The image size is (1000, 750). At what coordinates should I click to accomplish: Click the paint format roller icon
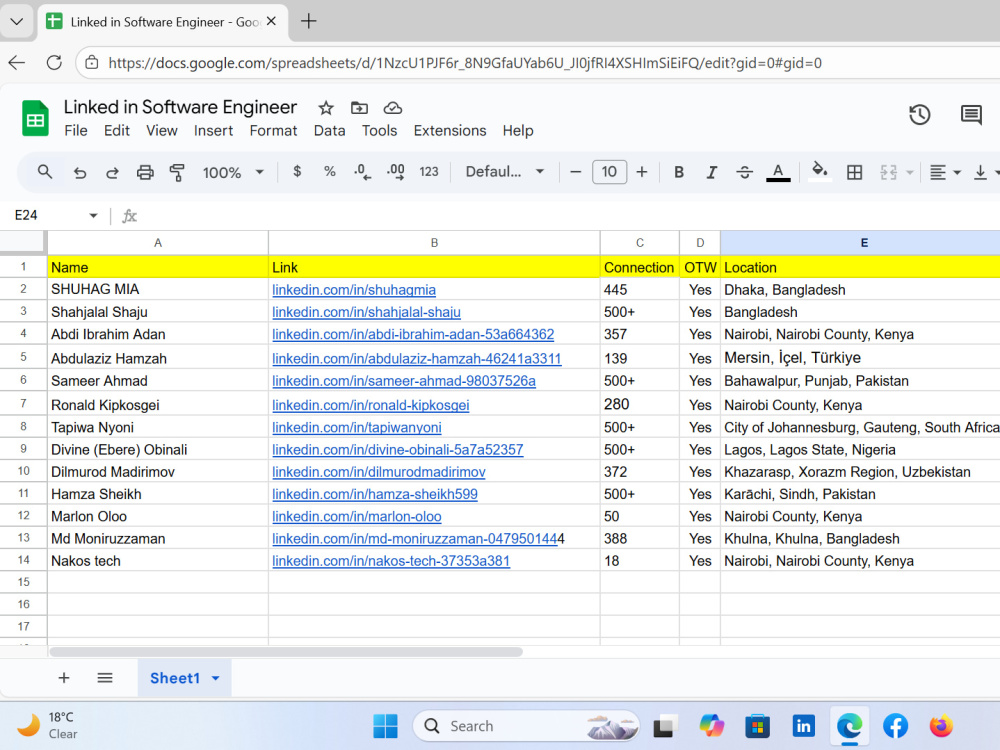177,172
